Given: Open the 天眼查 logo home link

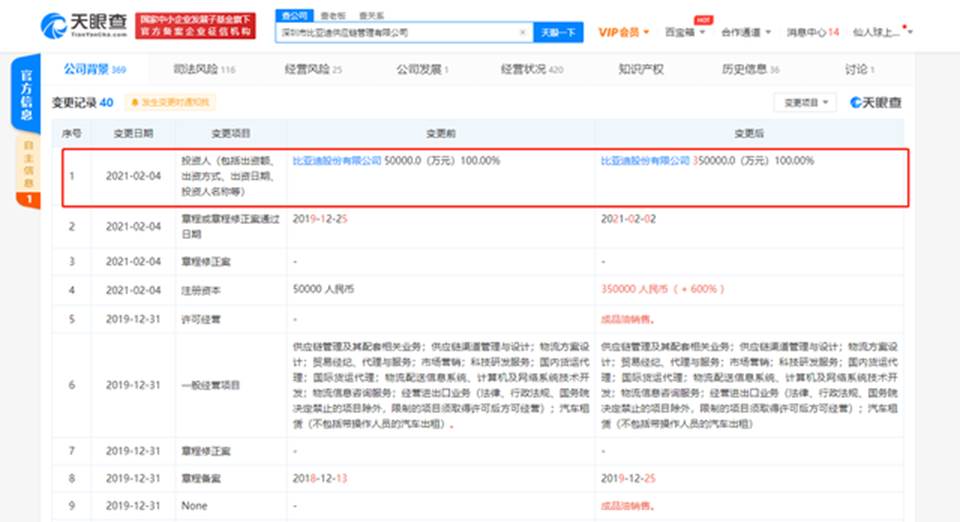Looking at the screenshot, I should 84,26.
